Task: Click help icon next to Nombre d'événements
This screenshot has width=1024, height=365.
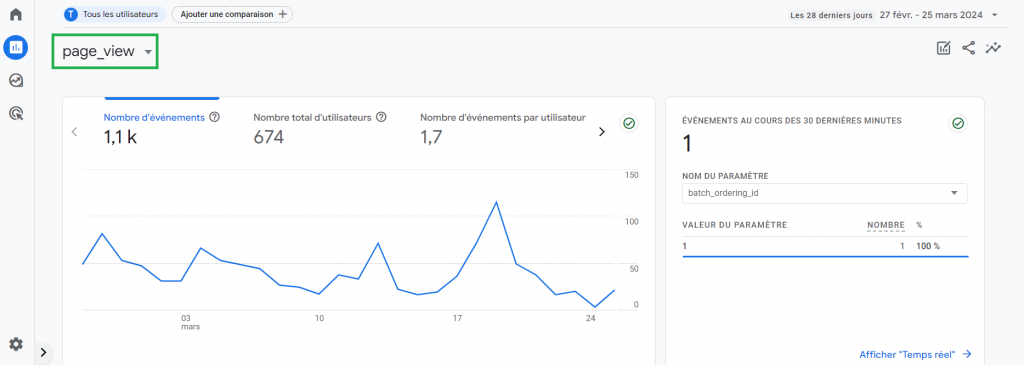Action: click(x=214, y=118)
